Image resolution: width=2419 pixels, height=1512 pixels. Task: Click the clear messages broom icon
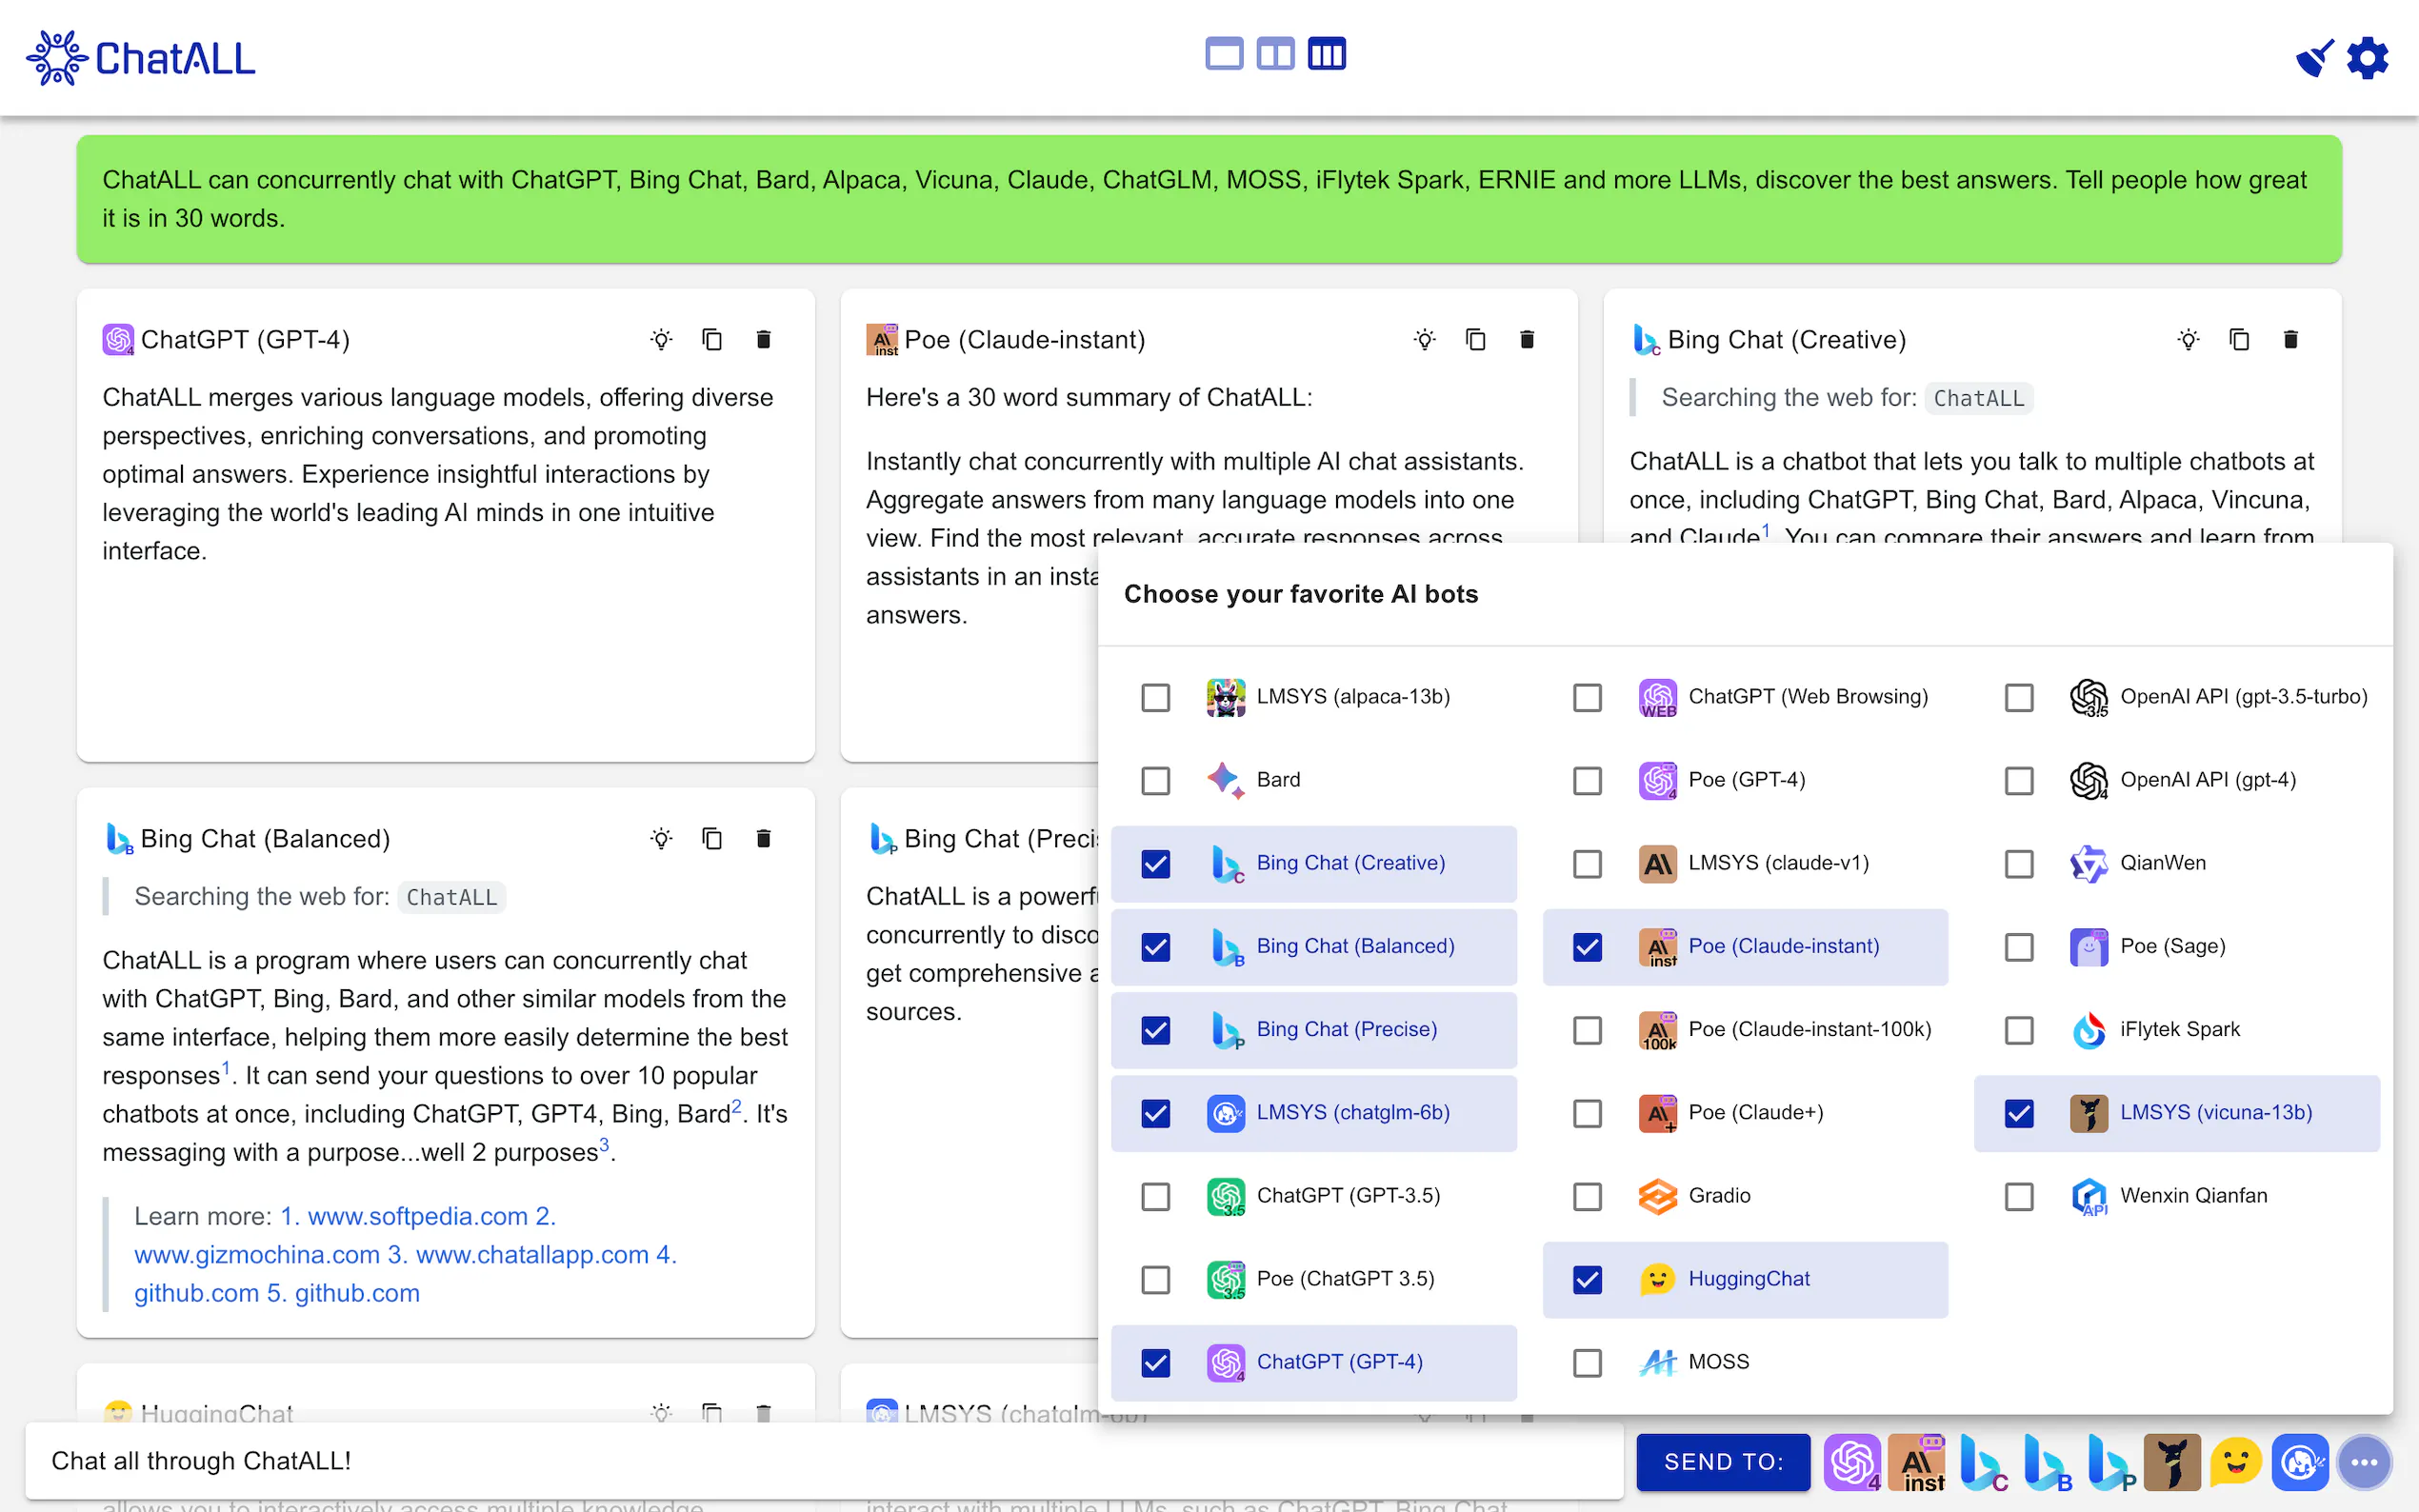[2314, 58]
